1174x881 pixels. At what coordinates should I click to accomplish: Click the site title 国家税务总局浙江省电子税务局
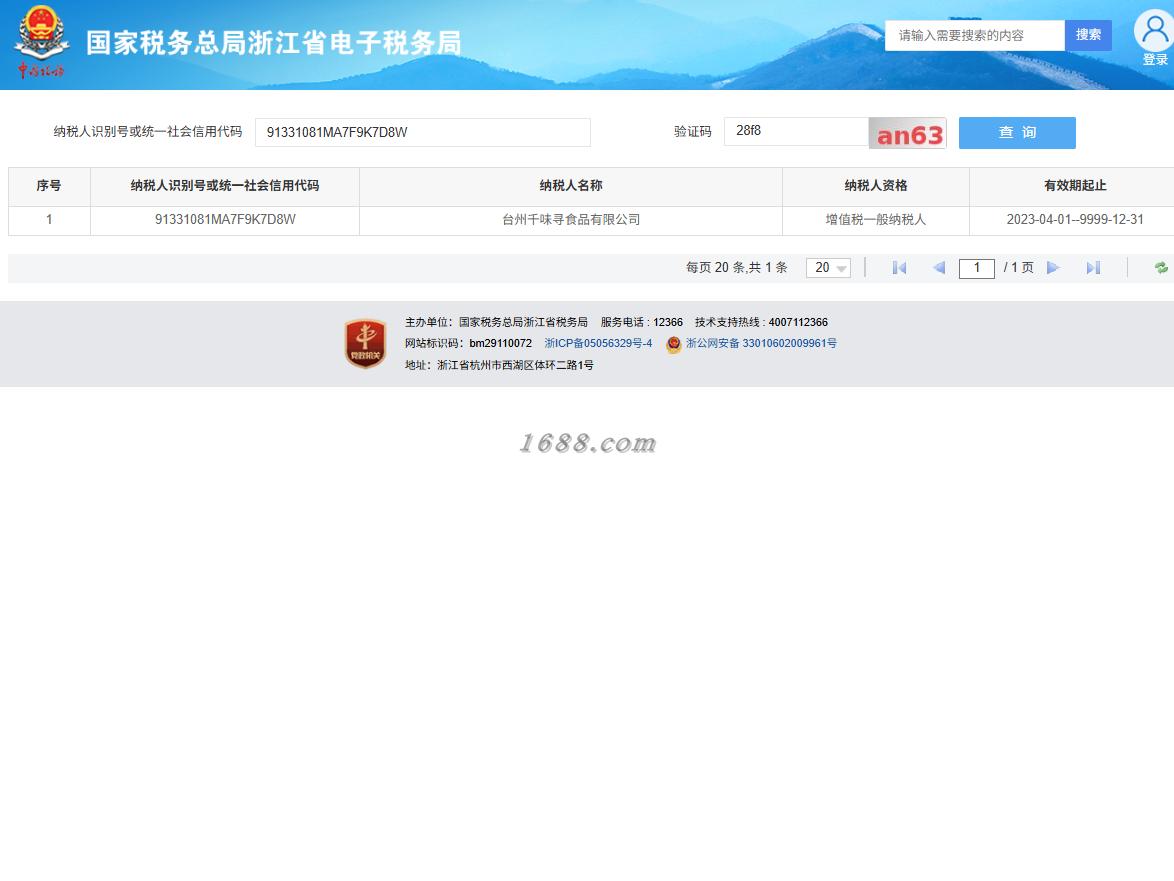273,43
